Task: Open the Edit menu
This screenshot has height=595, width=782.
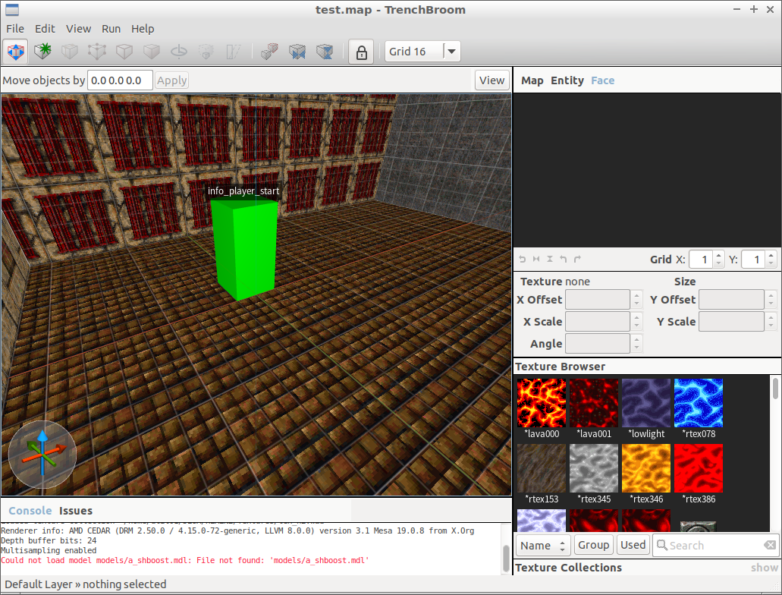Action: pyautogui.click(x=45, y=29)
